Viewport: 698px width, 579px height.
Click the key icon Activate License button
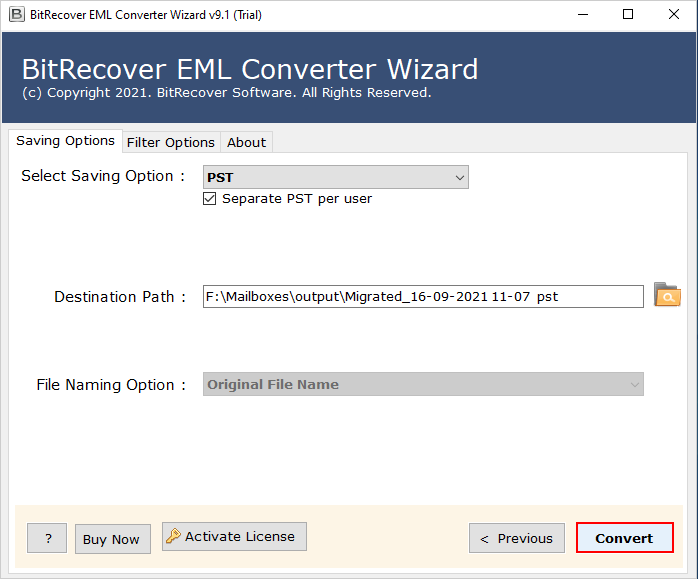click(x=234, y=537)
